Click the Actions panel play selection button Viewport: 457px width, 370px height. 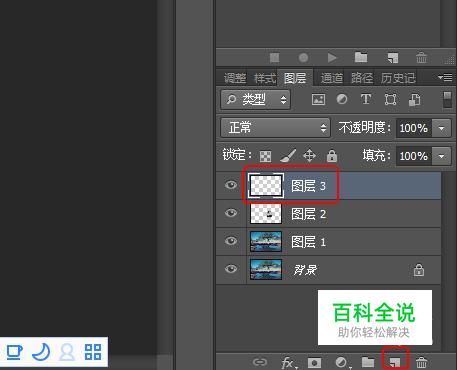(332, 58)
